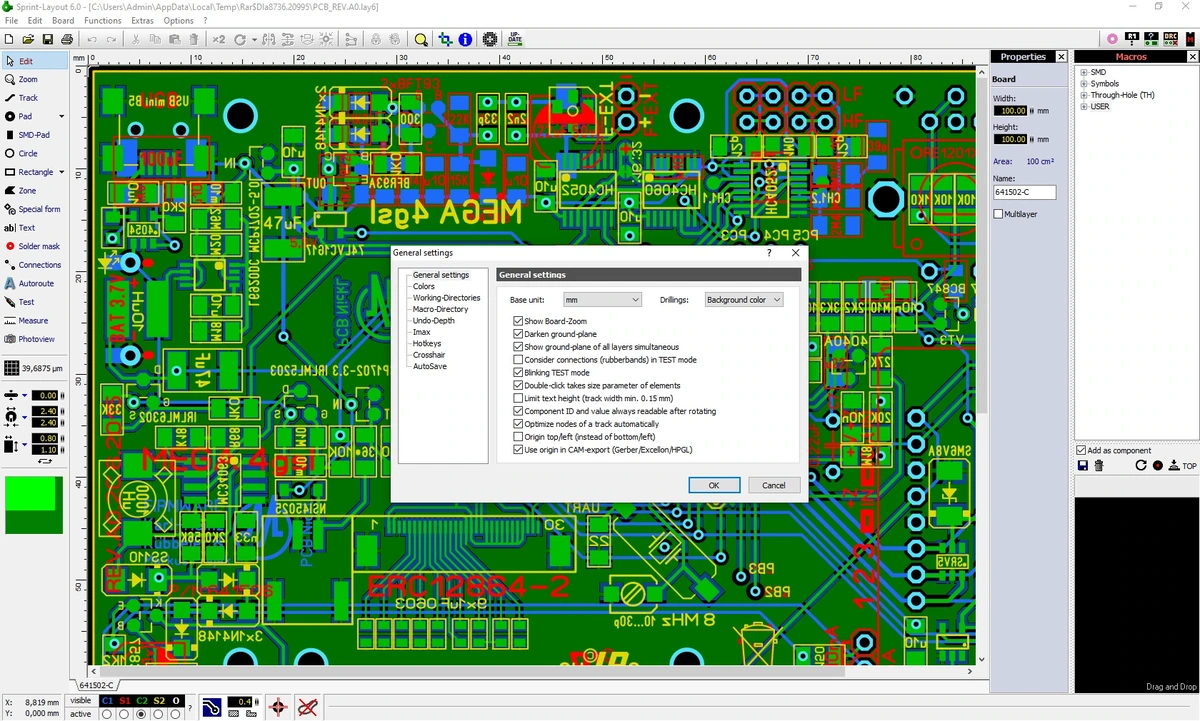Click the Print toolbar icon
1200x721 pixels.
pyautogui.click(x=66, y=39)
